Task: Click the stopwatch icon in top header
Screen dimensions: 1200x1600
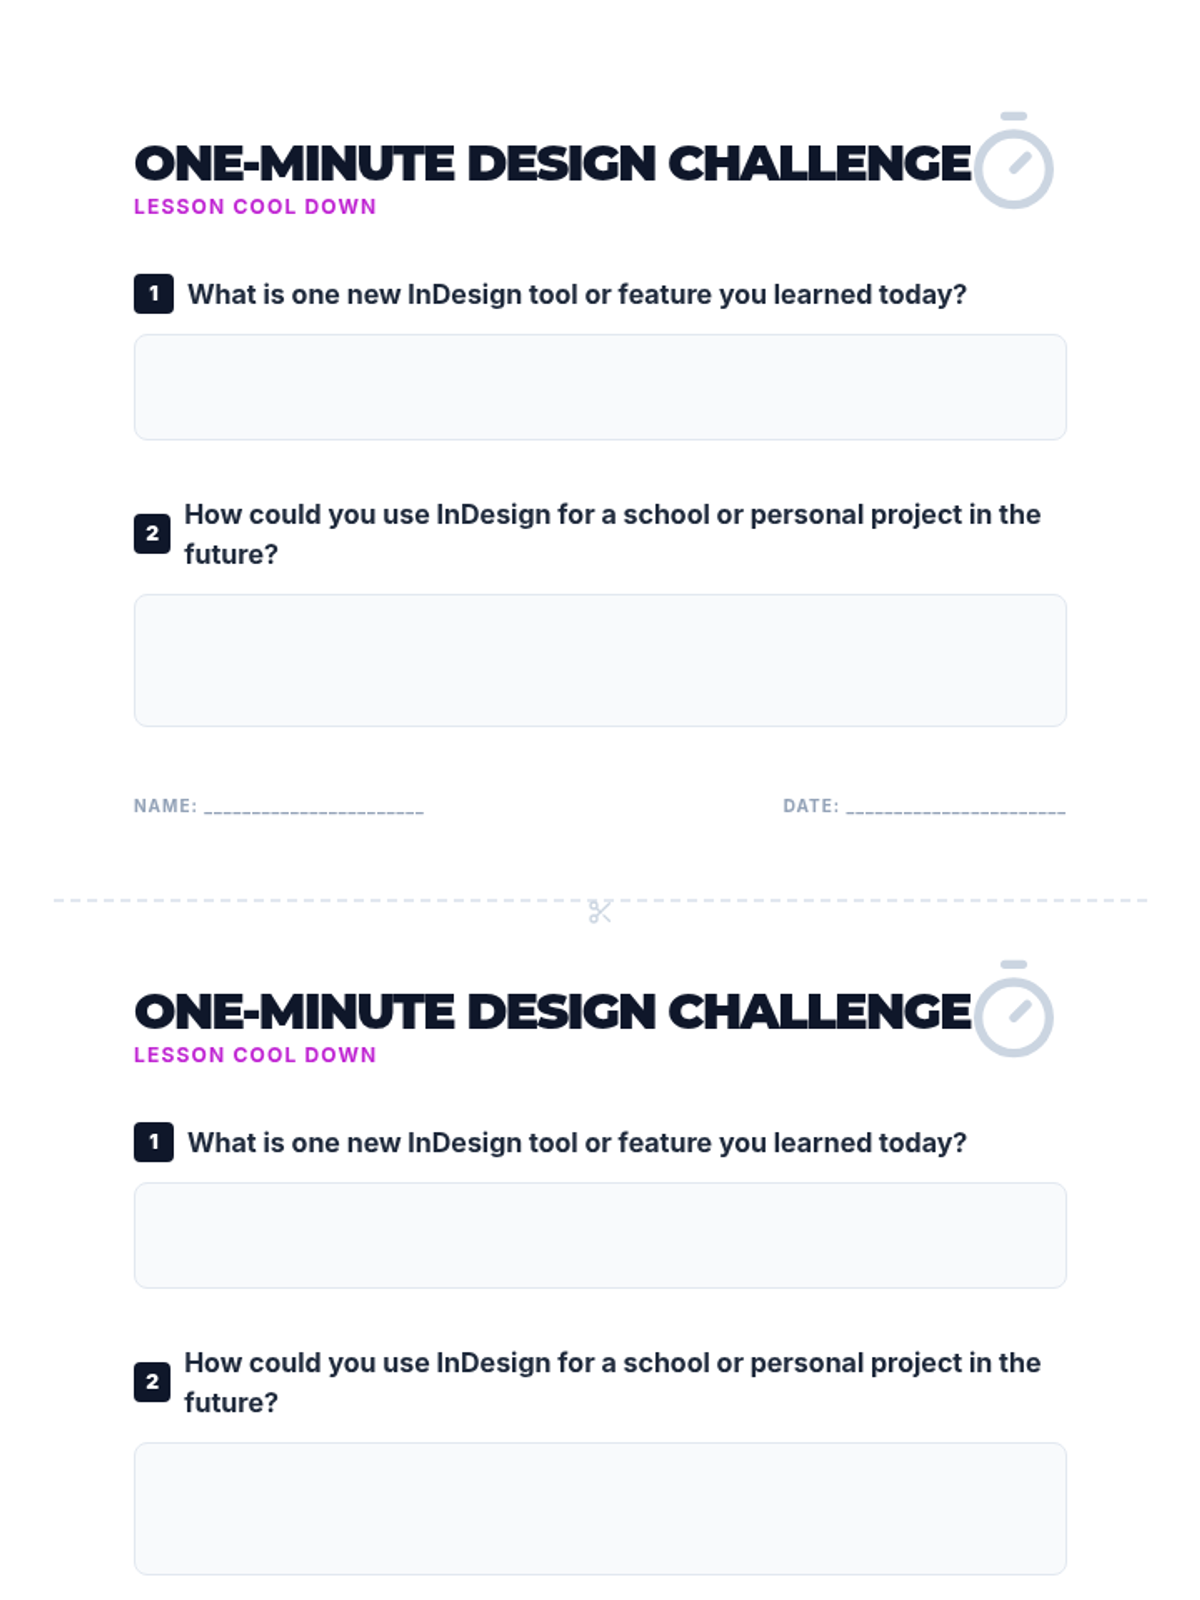Action: [1013, 162]
